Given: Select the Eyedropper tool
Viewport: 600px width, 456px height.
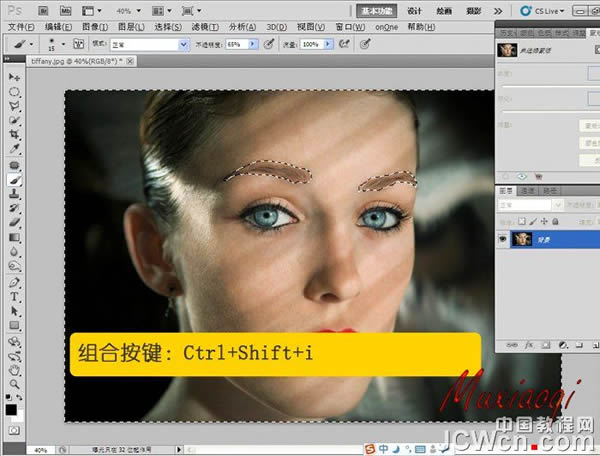Looking at the screenshot, I should coord(14,150).
